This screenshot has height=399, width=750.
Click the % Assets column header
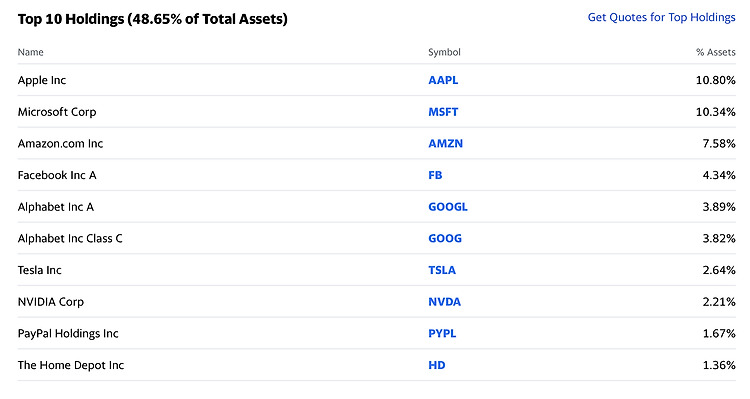coord(716,52)
